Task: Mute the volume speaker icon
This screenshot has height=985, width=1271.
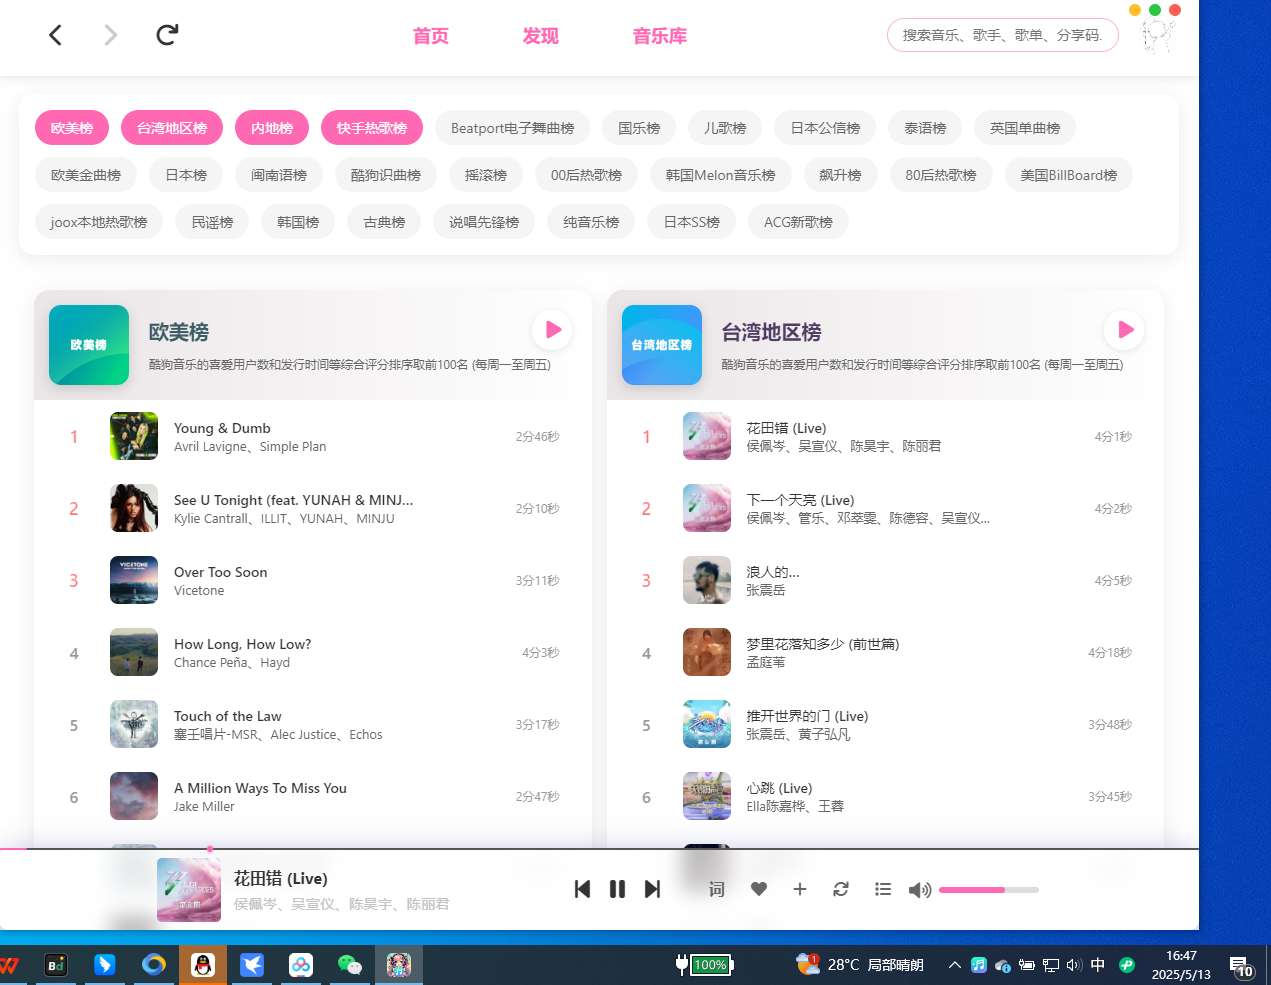Action: [919, 890]
